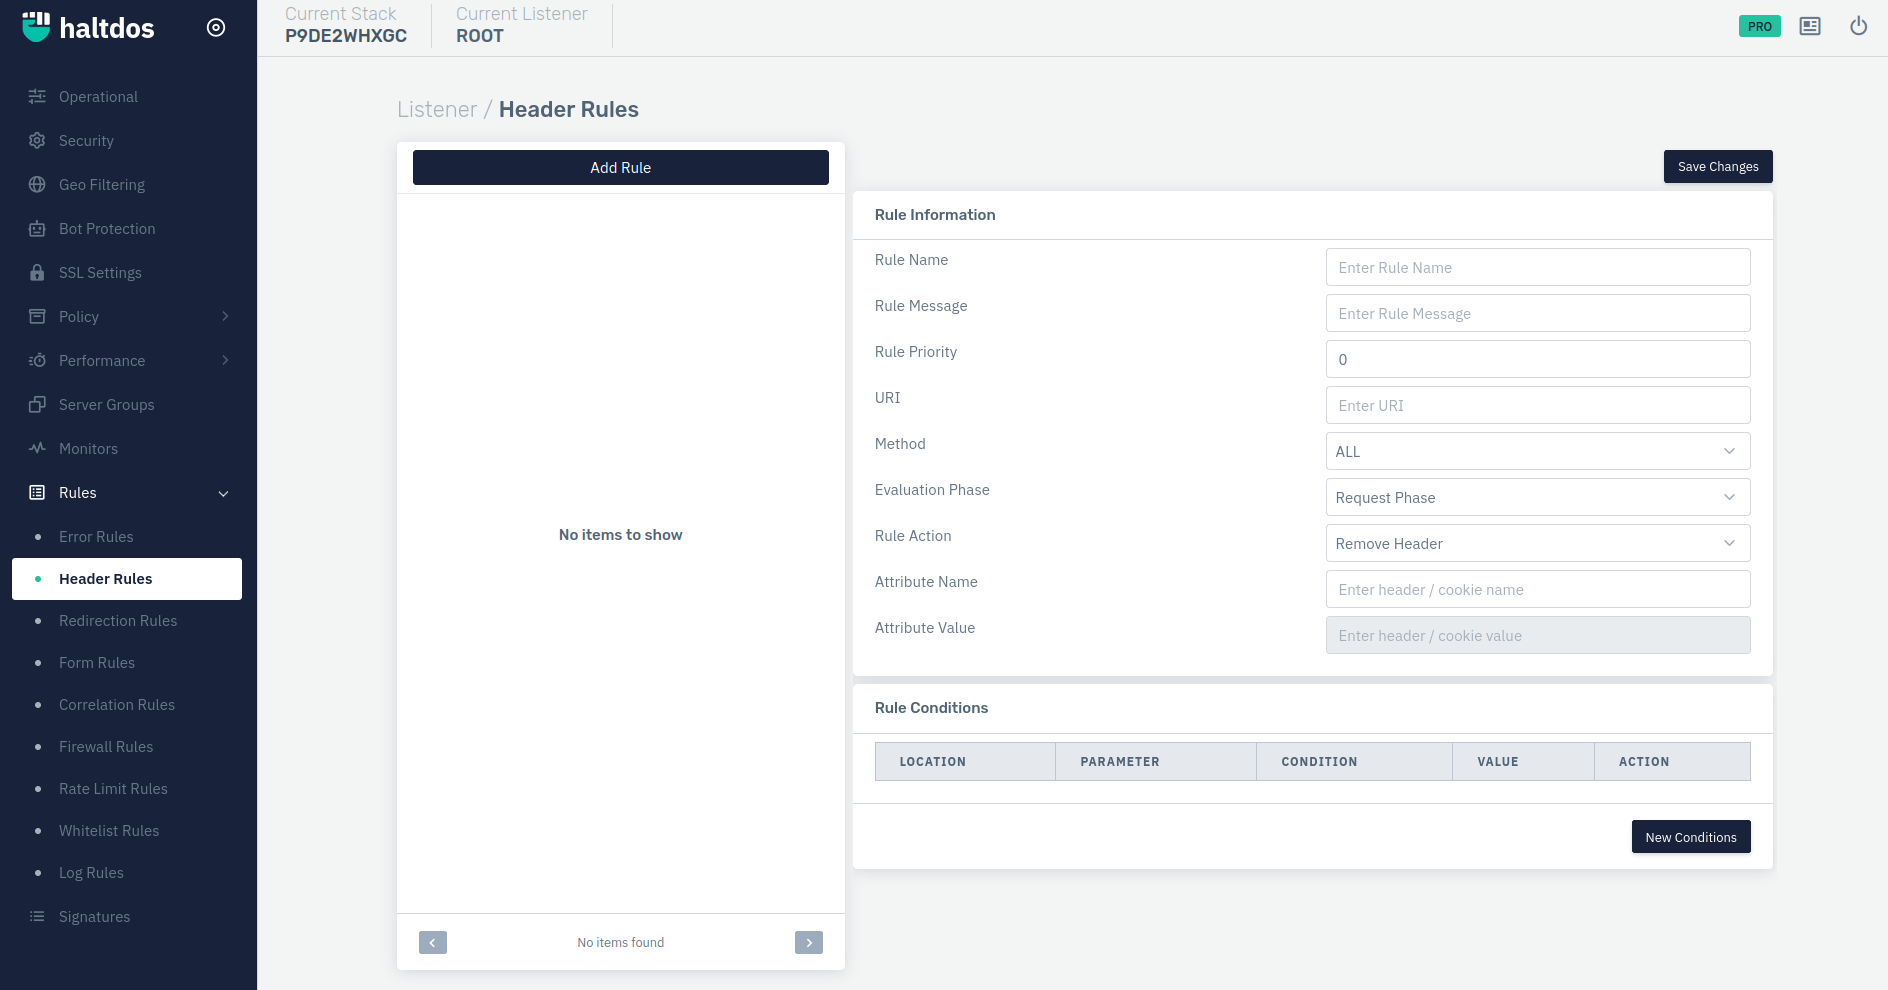This screenshot has height=990, width=1888.
Task: Focus the Rule Priority field
Action: [1538, 360]
